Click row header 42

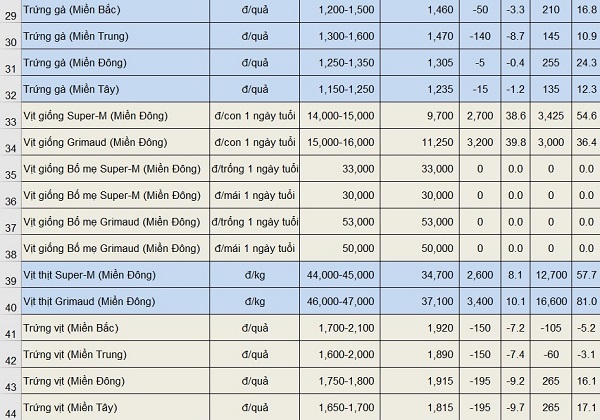click(x=10, y=359)
